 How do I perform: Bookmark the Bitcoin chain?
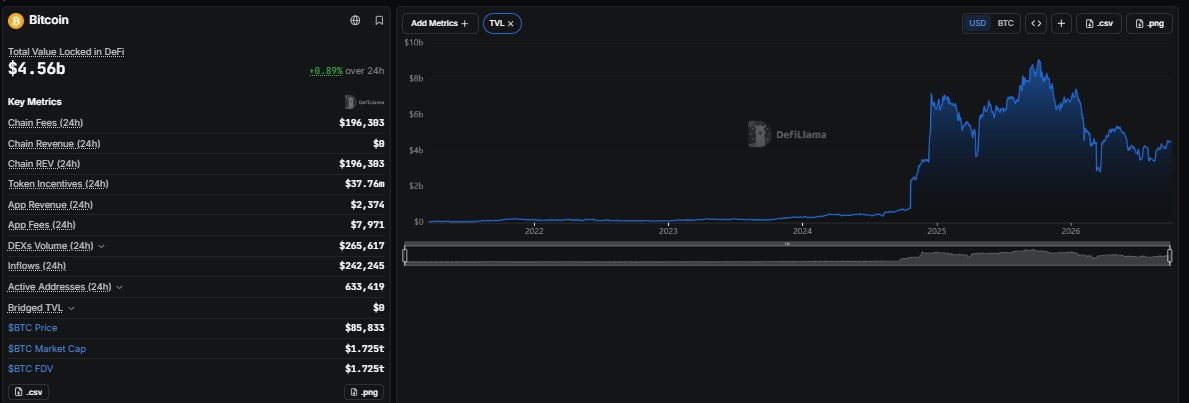point(379,20)
